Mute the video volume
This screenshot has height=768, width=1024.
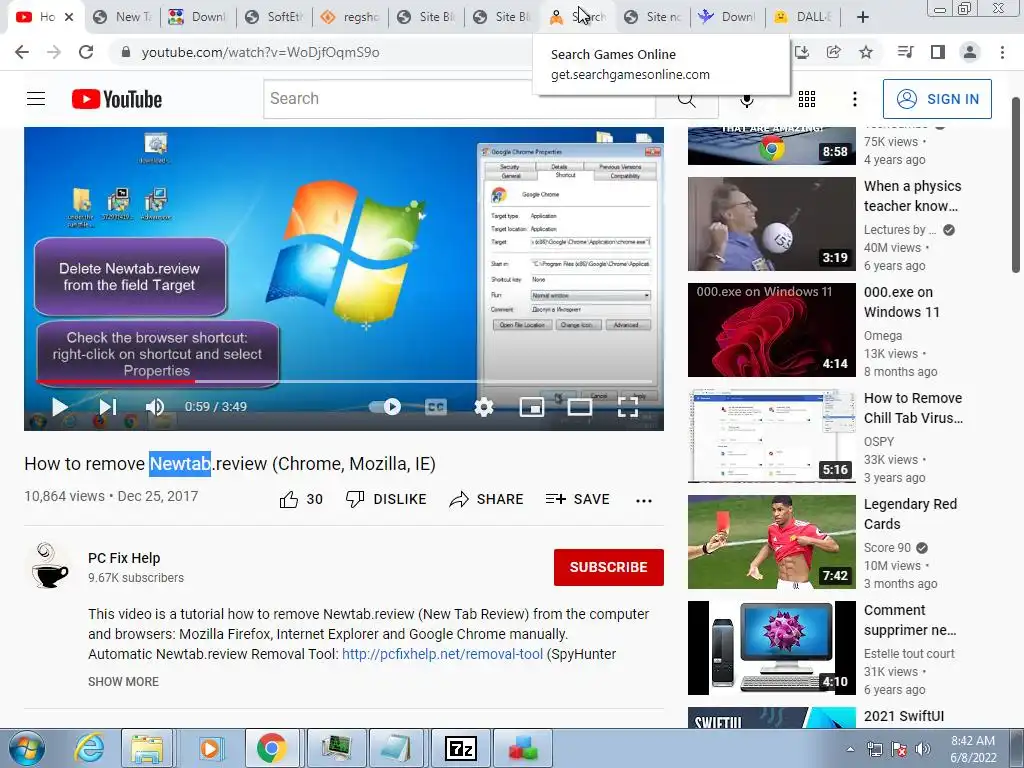click(155, 407)
